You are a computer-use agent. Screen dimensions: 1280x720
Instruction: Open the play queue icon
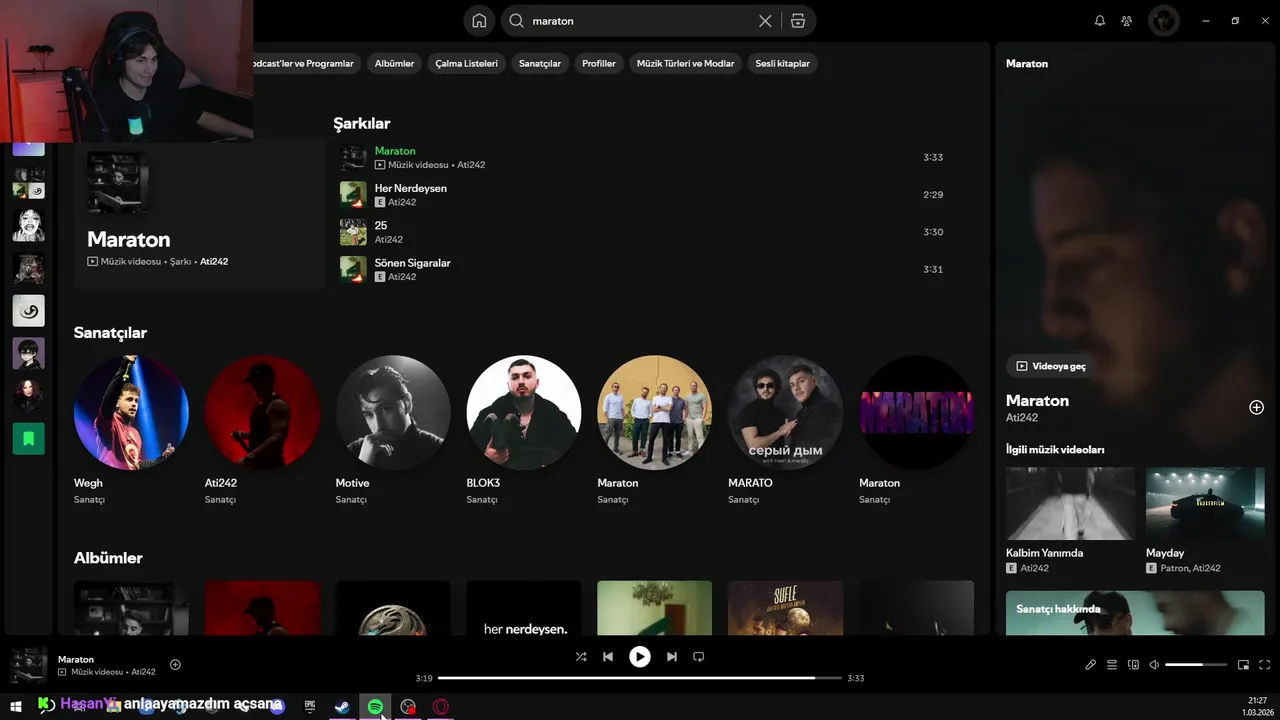pyautogui.click(x=1112, y=665)
